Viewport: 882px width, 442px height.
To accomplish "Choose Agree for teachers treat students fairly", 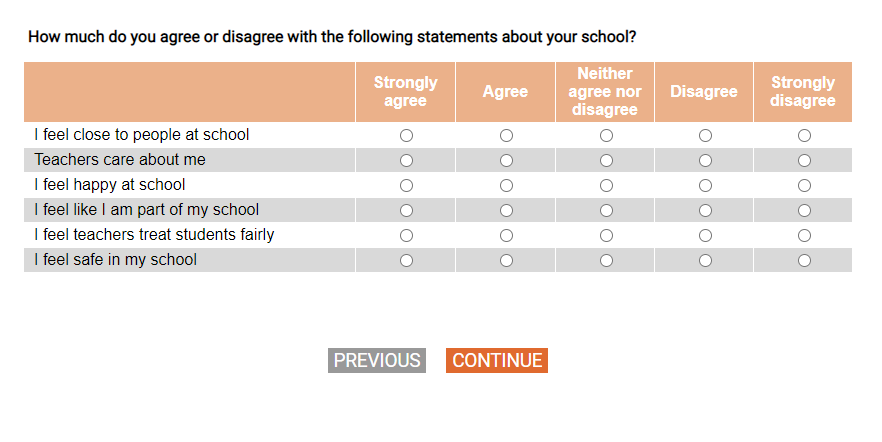I will [x=506, y=236].
